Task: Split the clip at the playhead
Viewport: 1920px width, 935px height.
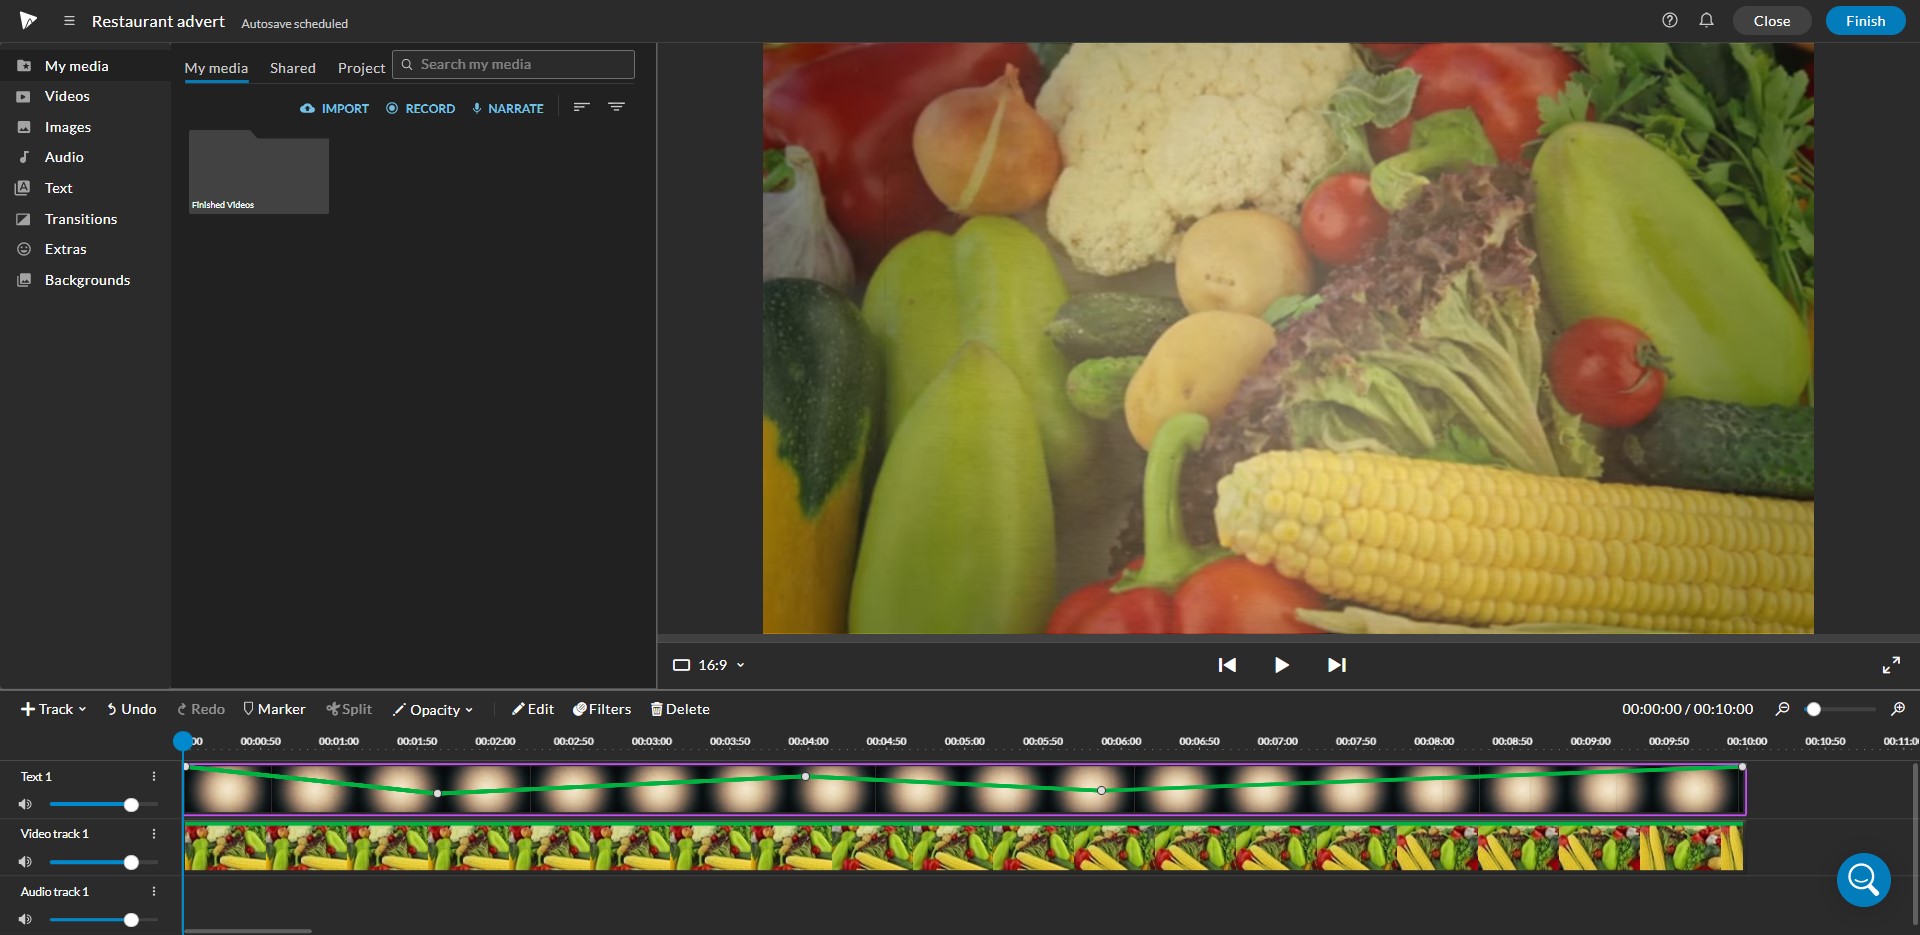Action: (x=348, y=709)
